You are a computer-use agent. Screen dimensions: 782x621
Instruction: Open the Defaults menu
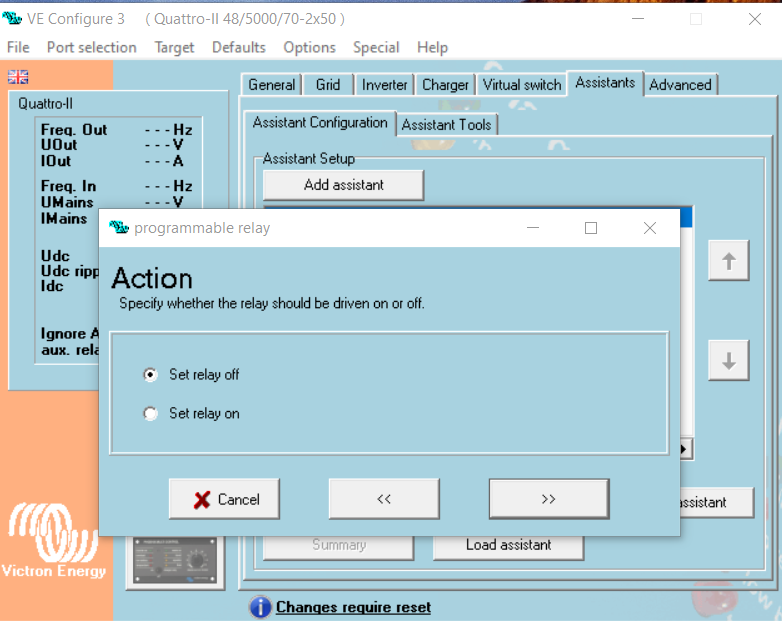(239, 47)
